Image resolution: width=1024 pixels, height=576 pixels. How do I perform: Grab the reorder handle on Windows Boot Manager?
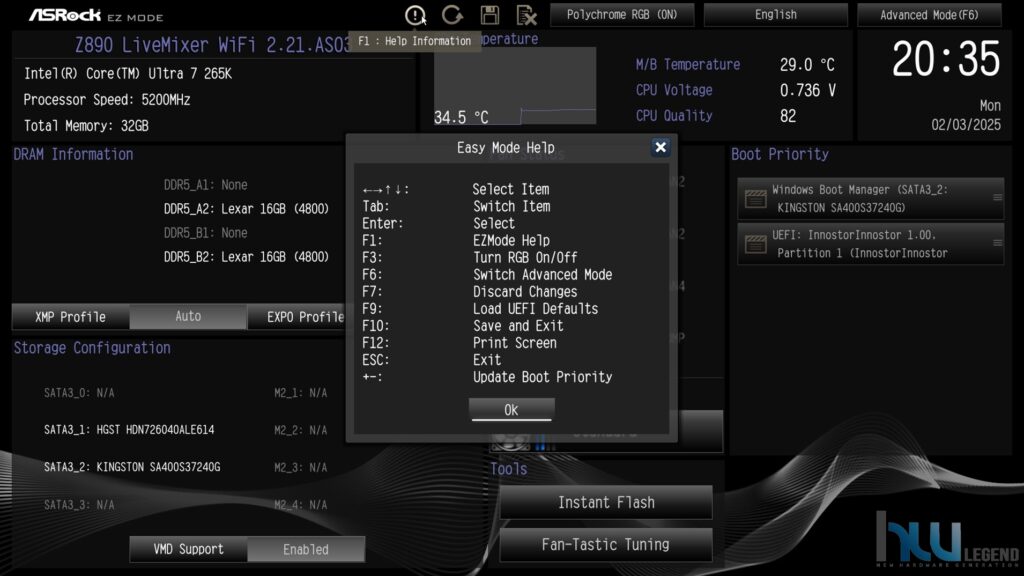tap(997, 197)
